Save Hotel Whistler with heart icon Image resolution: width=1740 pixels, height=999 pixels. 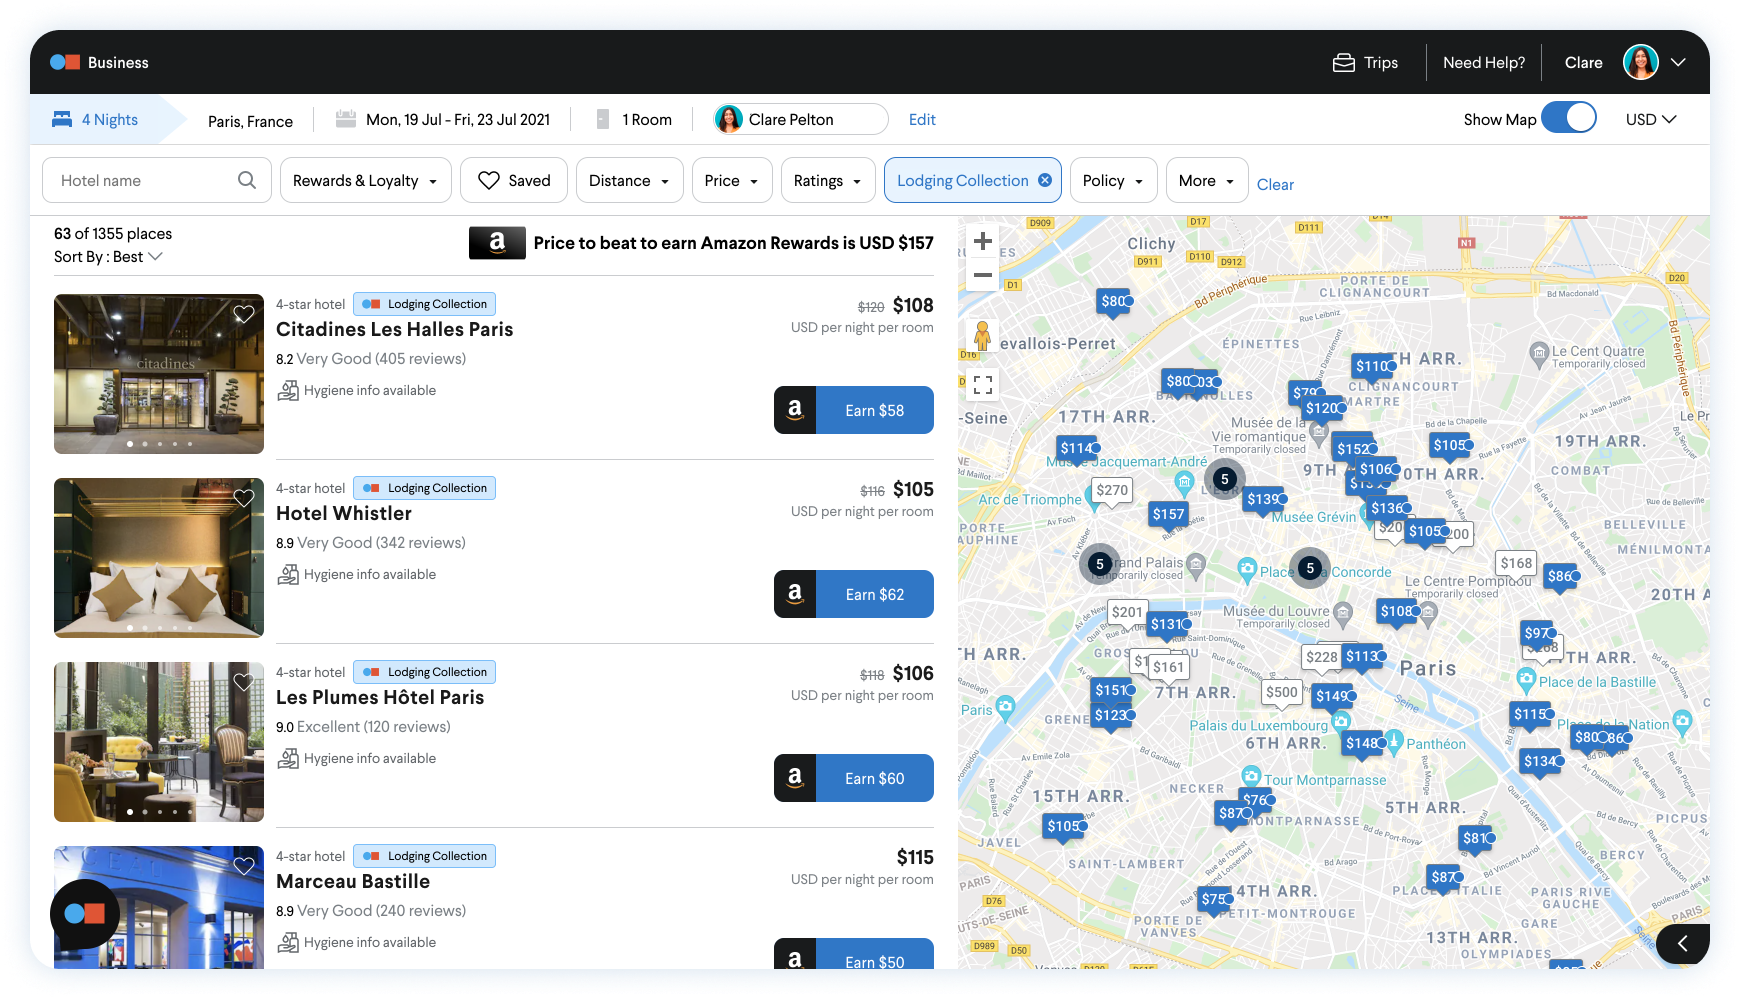(244, 498)
